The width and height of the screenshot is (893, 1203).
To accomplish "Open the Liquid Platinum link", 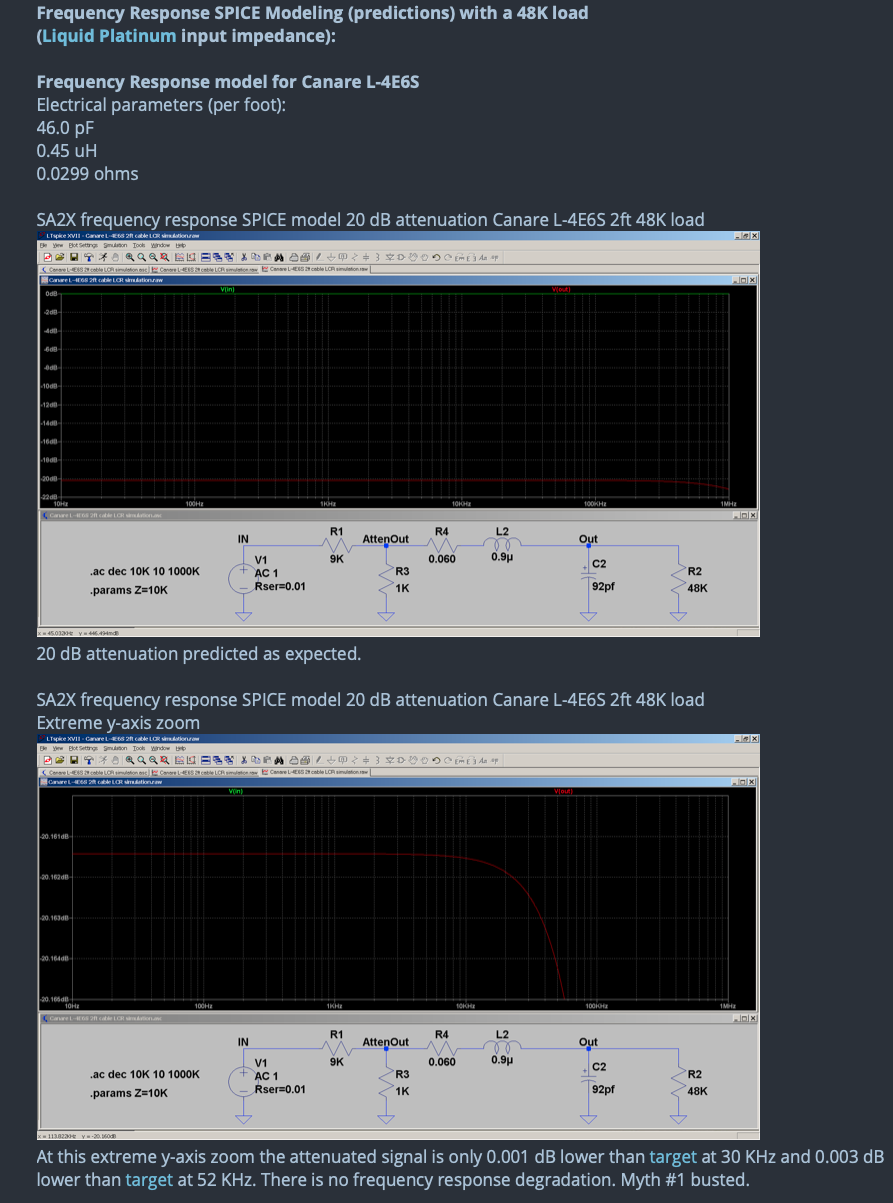I will 109,35.
